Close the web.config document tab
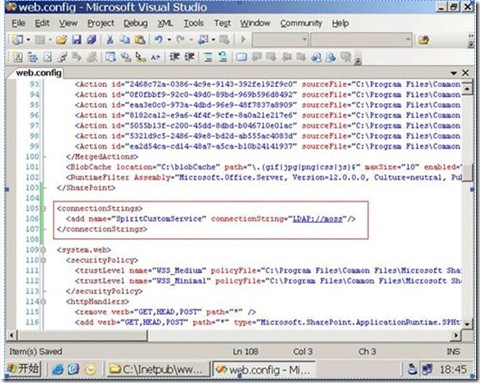This screenshot has width=480, height=383. [x=465, y=73]
